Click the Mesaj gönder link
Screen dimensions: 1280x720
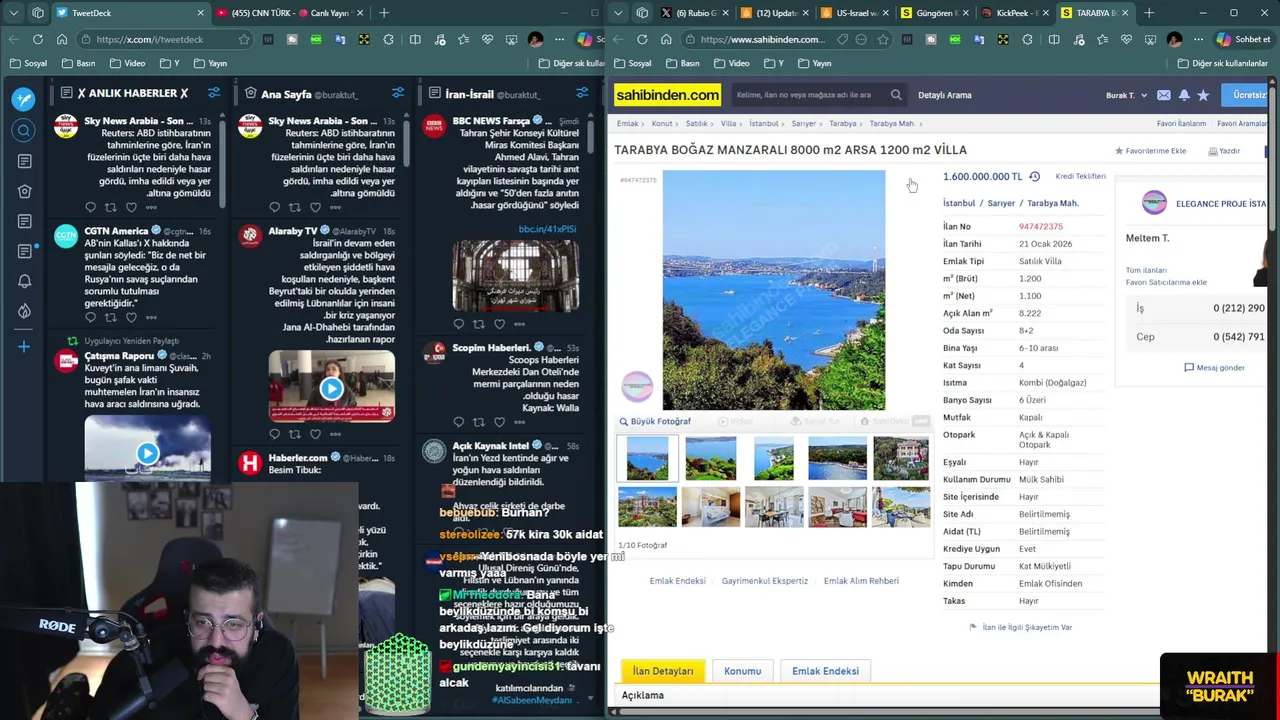tap(1215, 367)
